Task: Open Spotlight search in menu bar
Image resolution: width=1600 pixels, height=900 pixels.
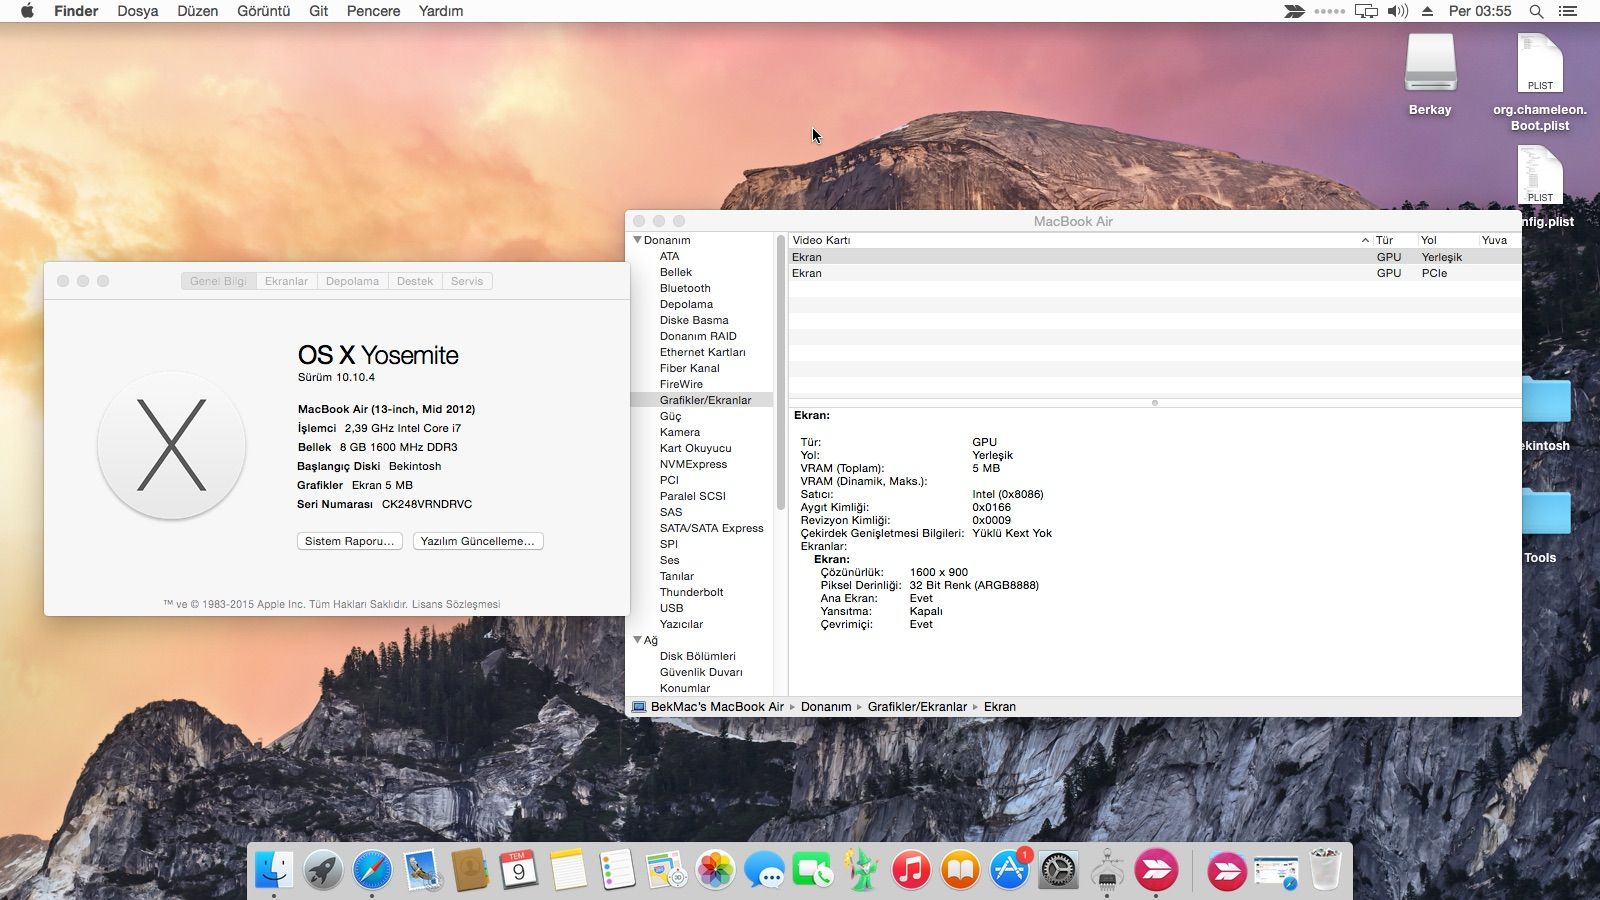Action: pyautogui.click(x=1536, y=11)
